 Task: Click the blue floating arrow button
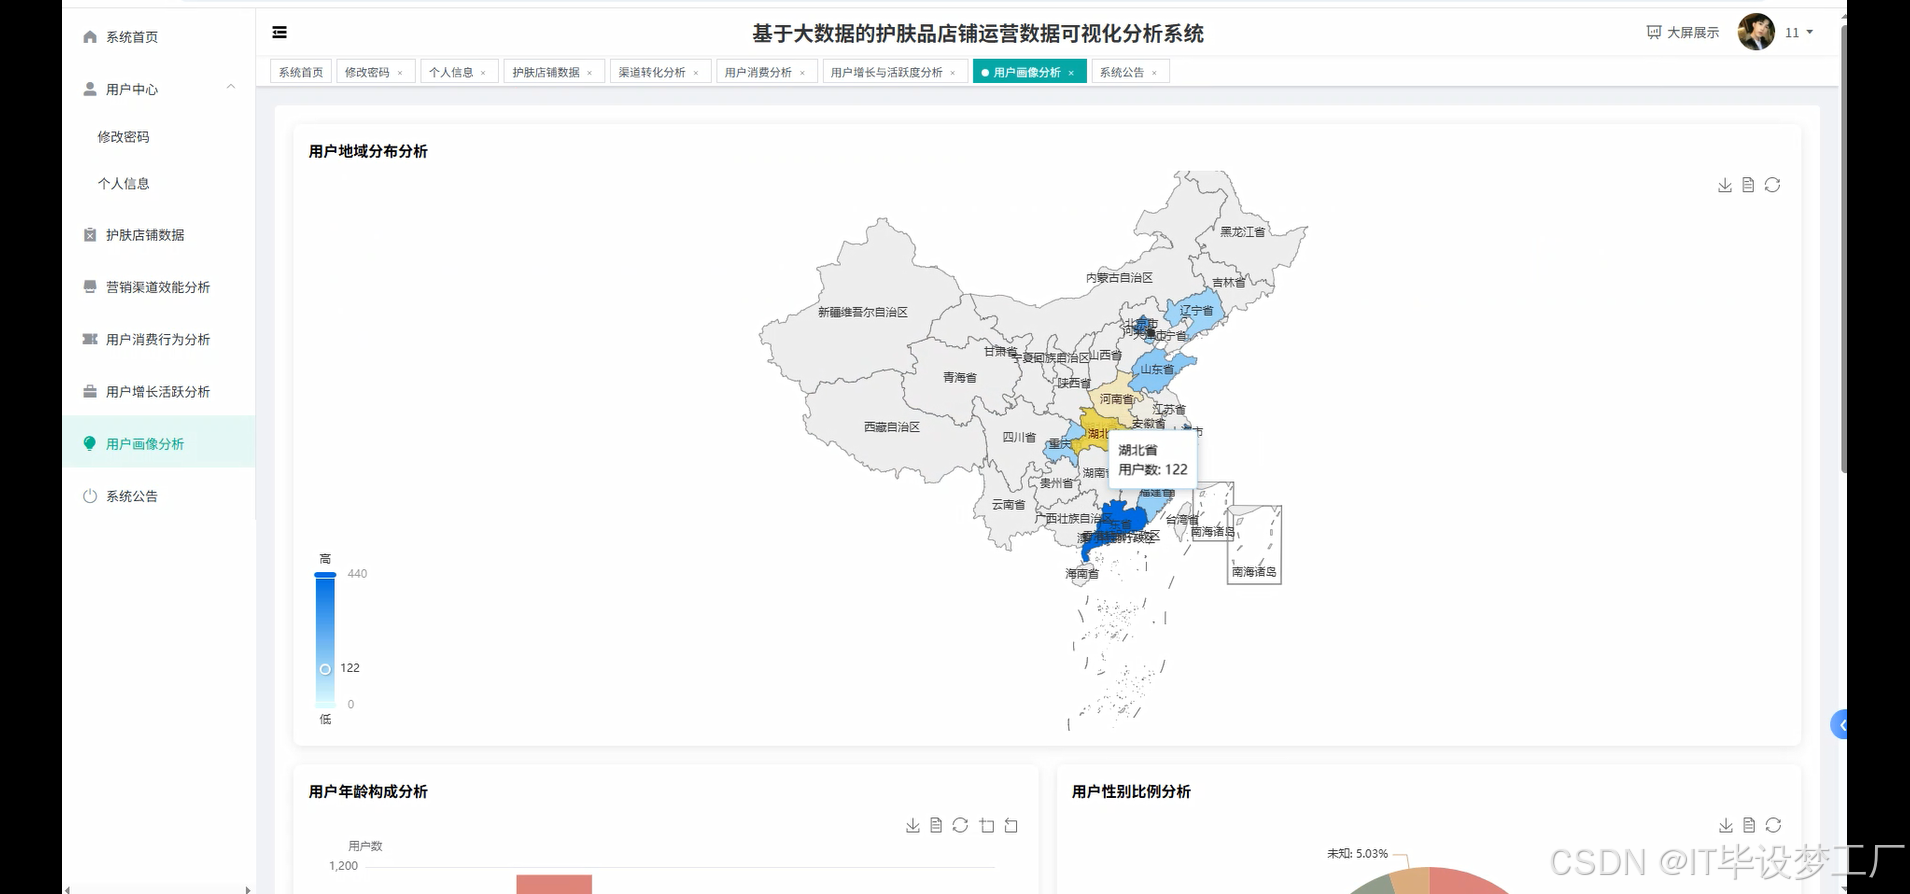[x=1839, y=725]
